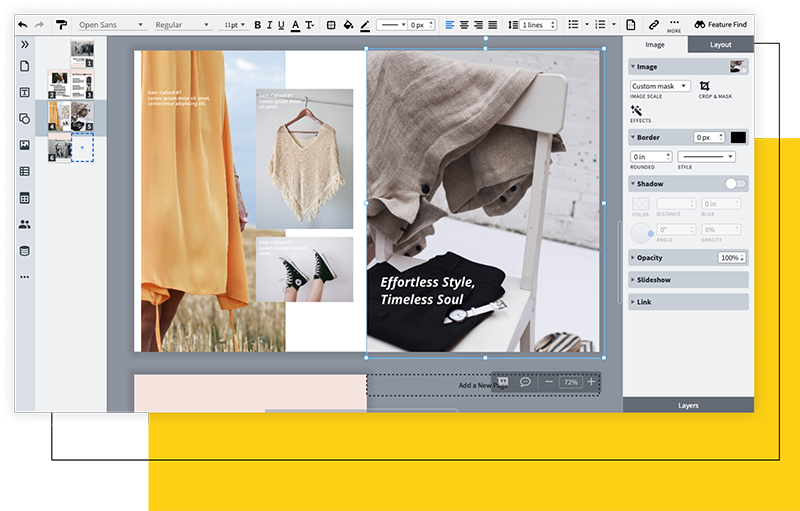Click the Feature Find button

pos(721,24)
